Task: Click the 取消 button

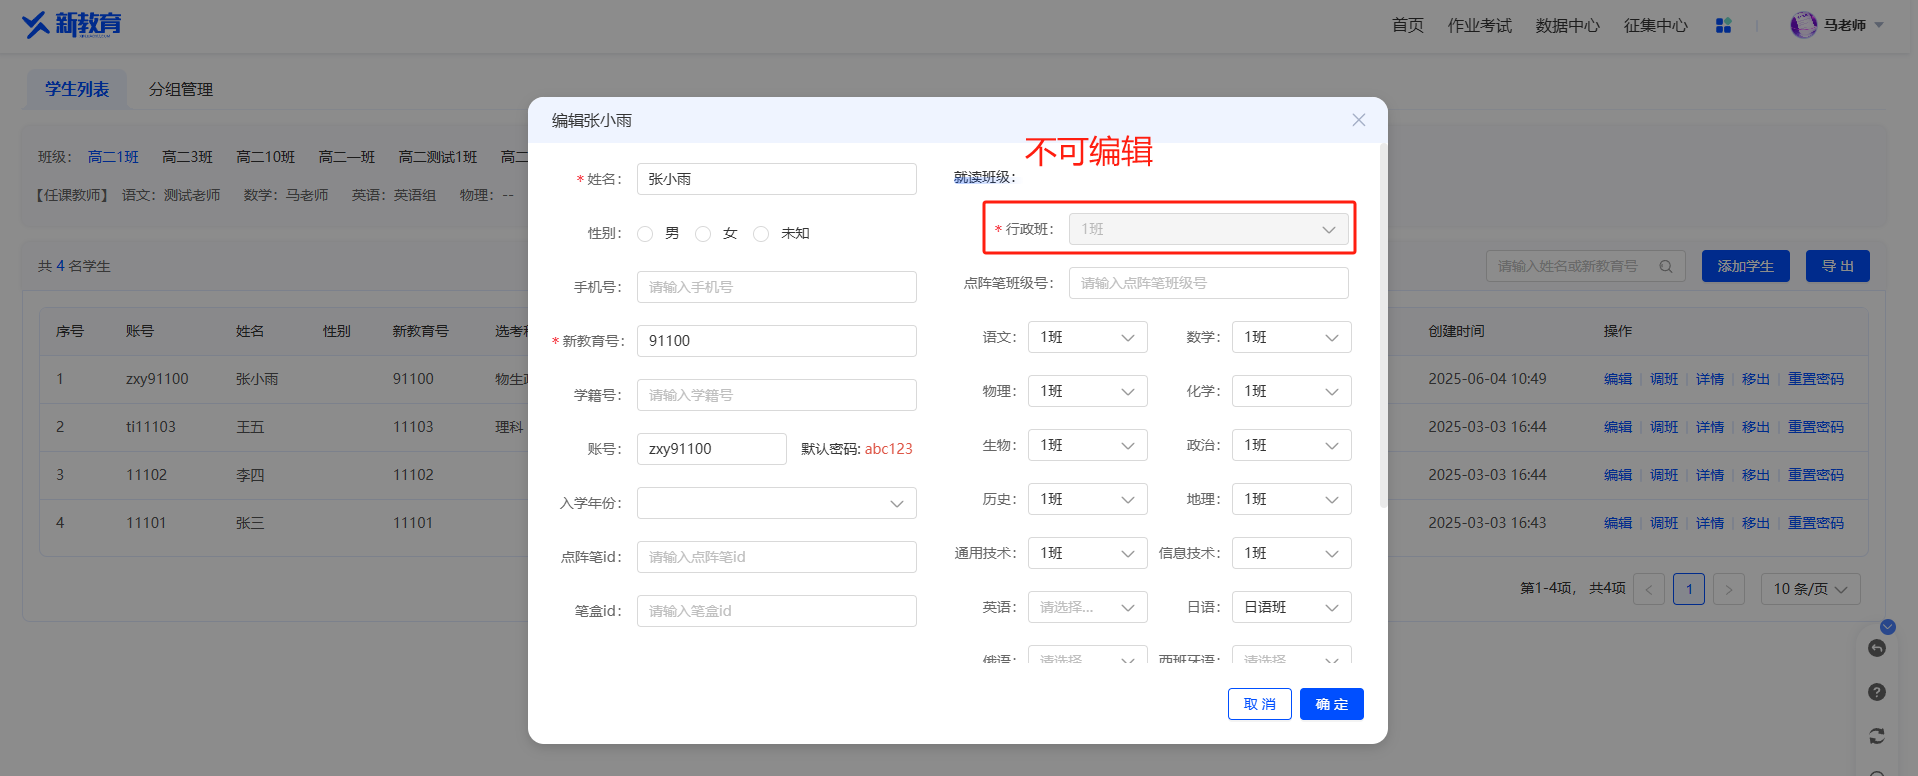Action: [1260, 704]
